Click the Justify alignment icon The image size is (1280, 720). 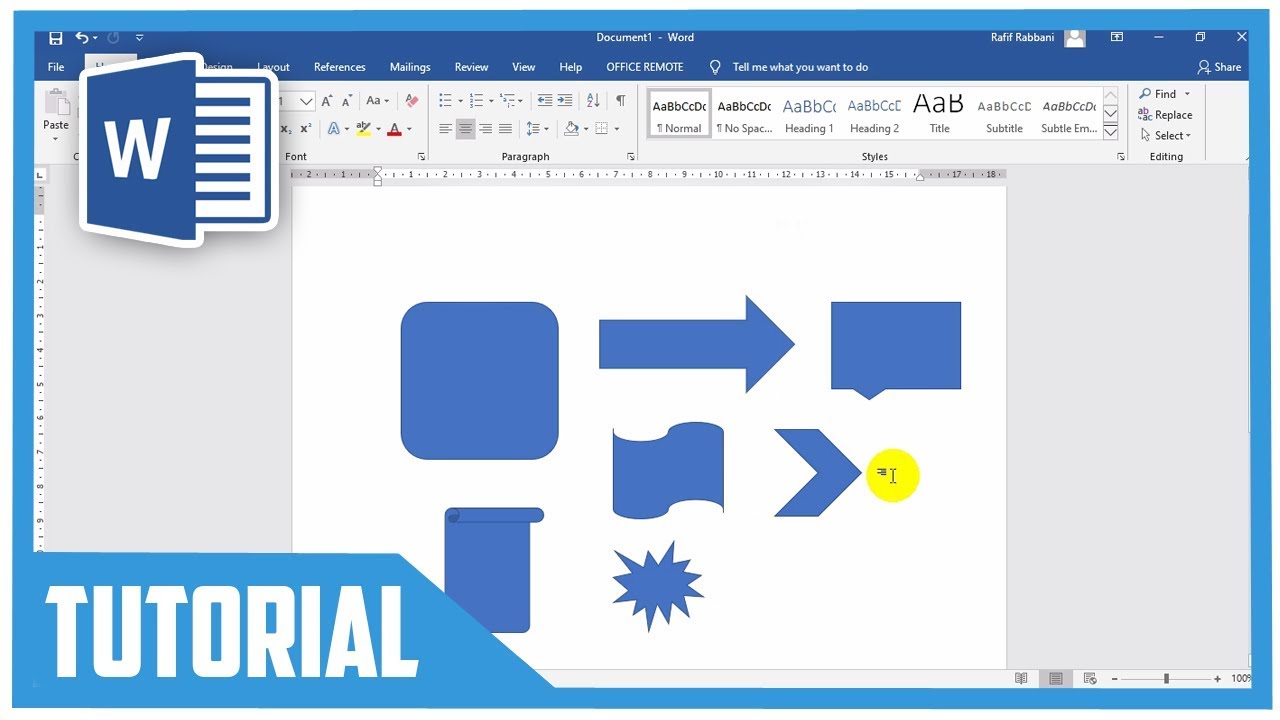click(x=504, y=128)
